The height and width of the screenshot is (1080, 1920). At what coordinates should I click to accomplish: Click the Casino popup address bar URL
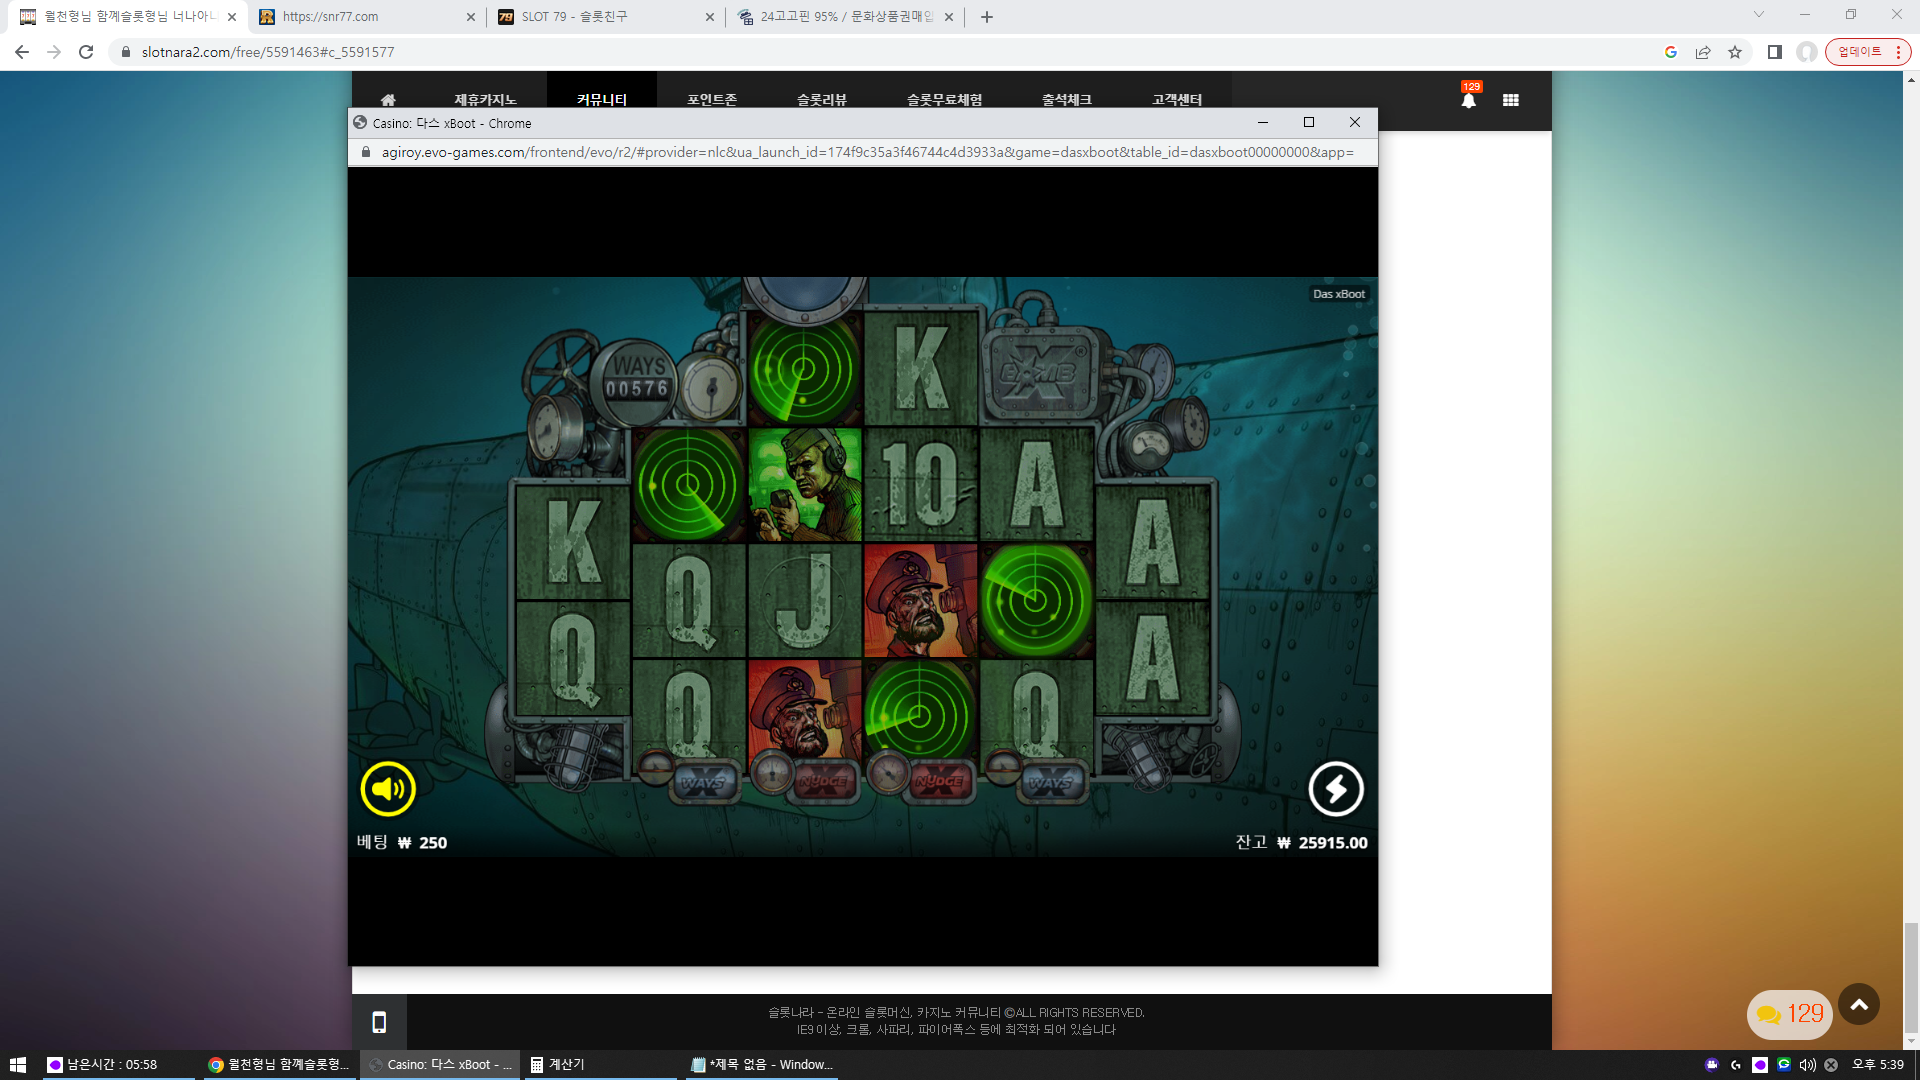click(868, 152)
